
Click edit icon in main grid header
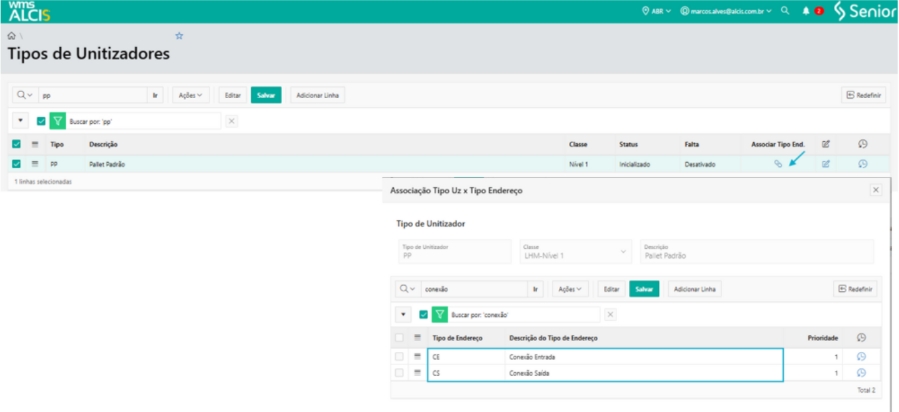826,144
